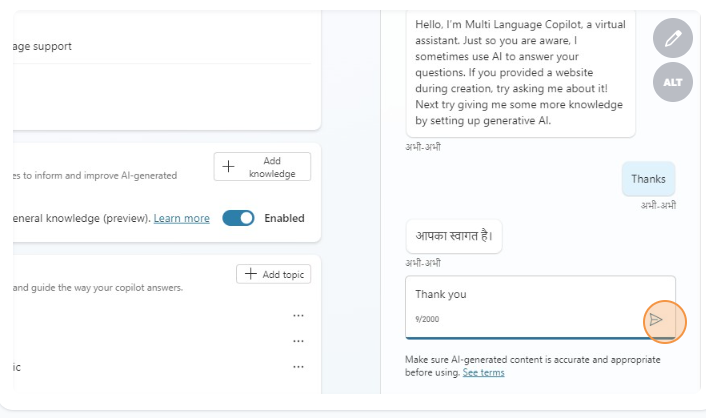Follow the See terms link
Screen dimensions: 706x418
pyautogui.click(x=483, y=372)
